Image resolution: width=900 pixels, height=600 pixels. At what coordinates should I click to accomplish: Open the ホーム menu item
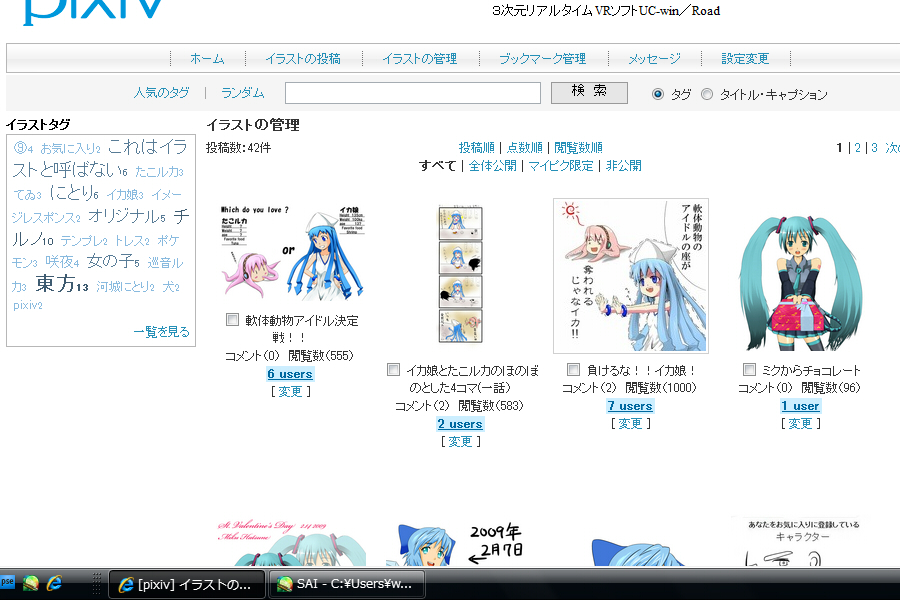pyautogui.click(x=207, y=59)
